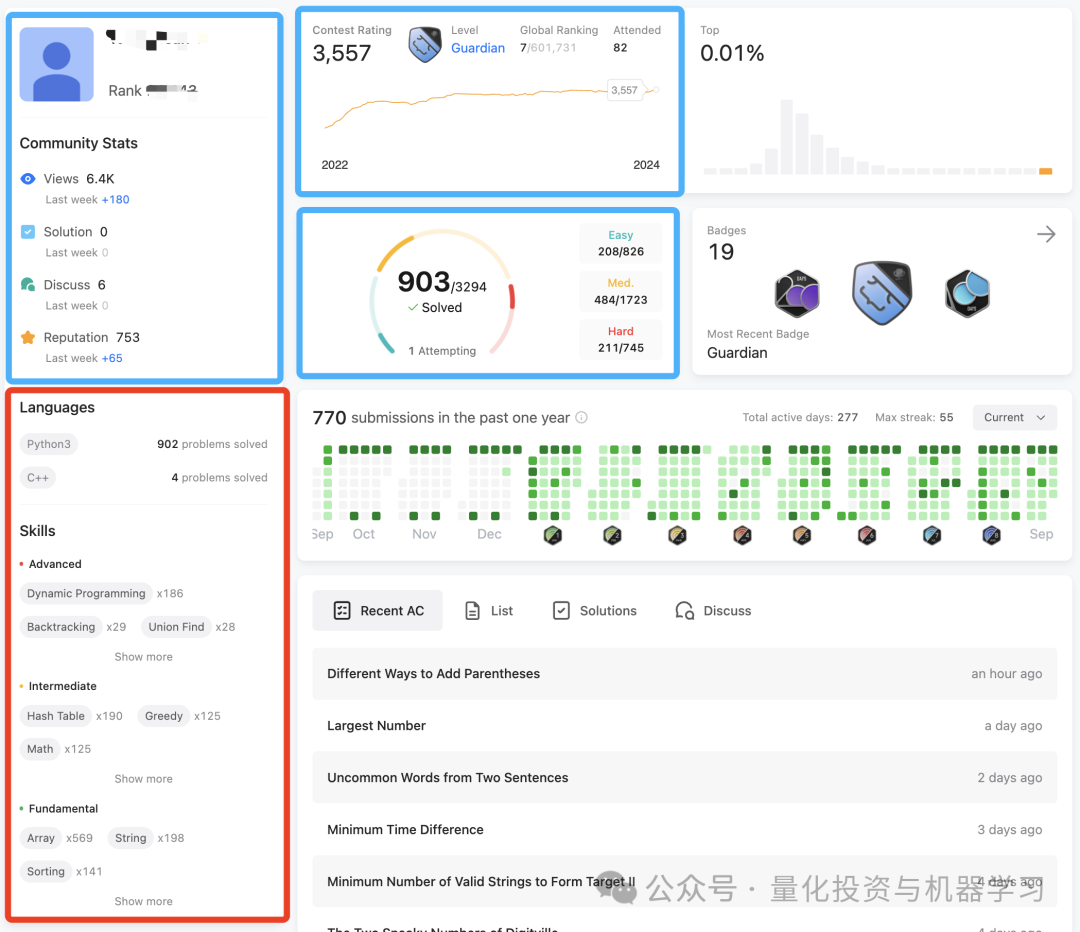The image size is (1080, 932).
Task: Click the monthly badge numbered 8
Action: [x=991, y=535]
